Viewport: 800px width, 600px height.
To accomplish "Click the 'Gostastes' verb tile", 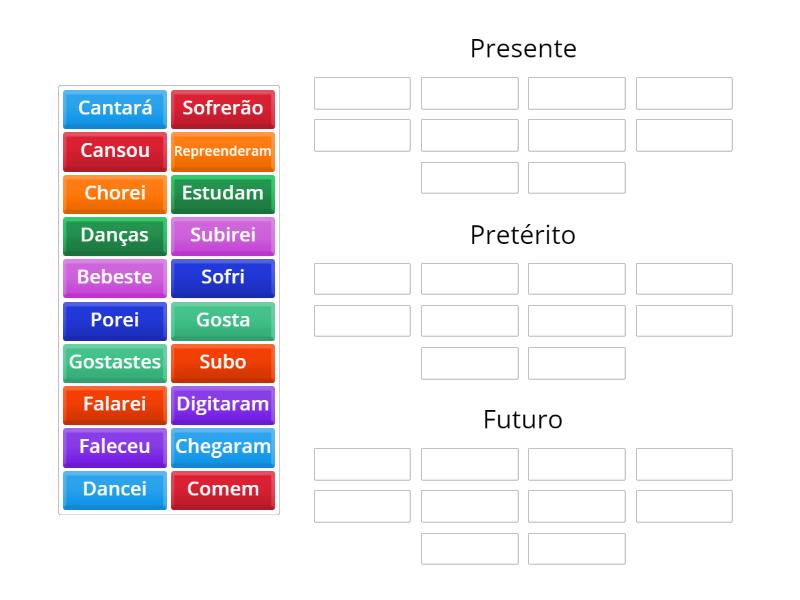I will coord(115,362).
